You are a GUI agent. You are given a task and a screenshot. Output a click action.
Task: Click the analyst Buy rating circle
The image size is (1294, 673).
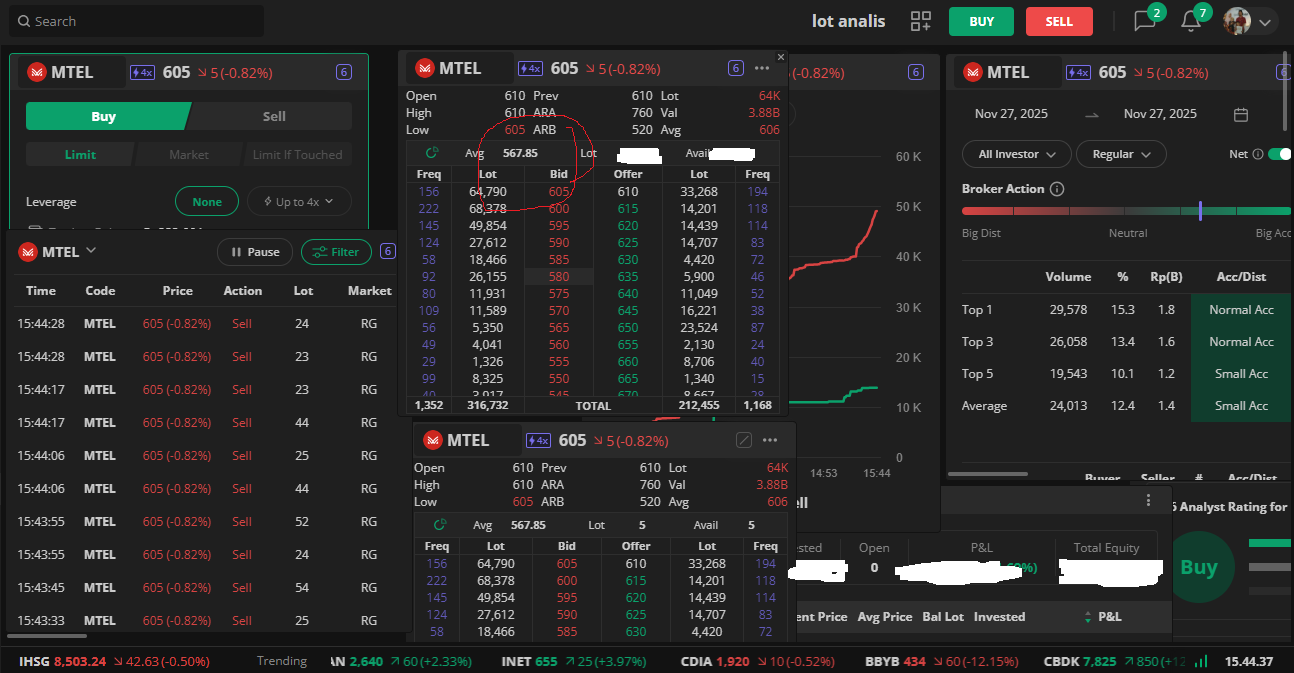pyautogui.click(x=1199, y=567)
